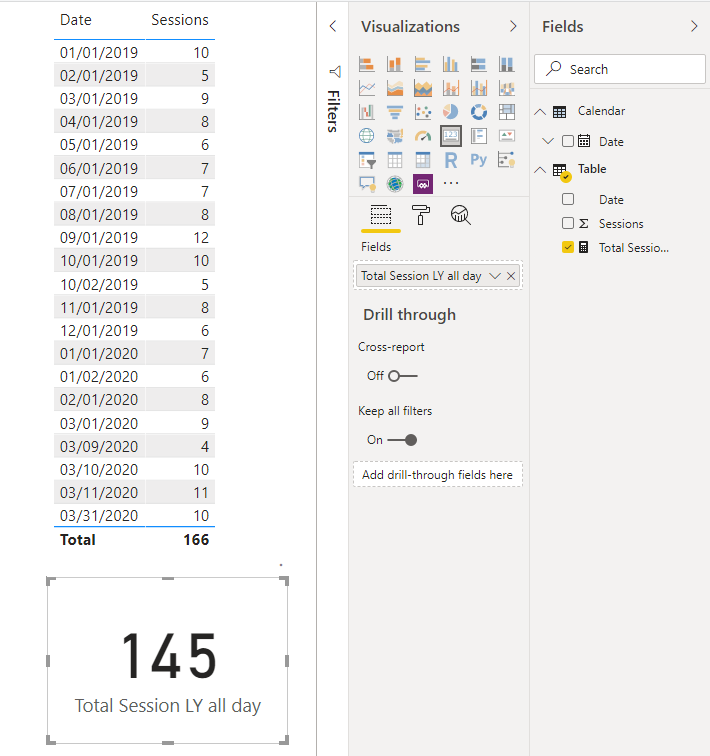
Task: Select the Q&A visual
Action: click(367, 184)
